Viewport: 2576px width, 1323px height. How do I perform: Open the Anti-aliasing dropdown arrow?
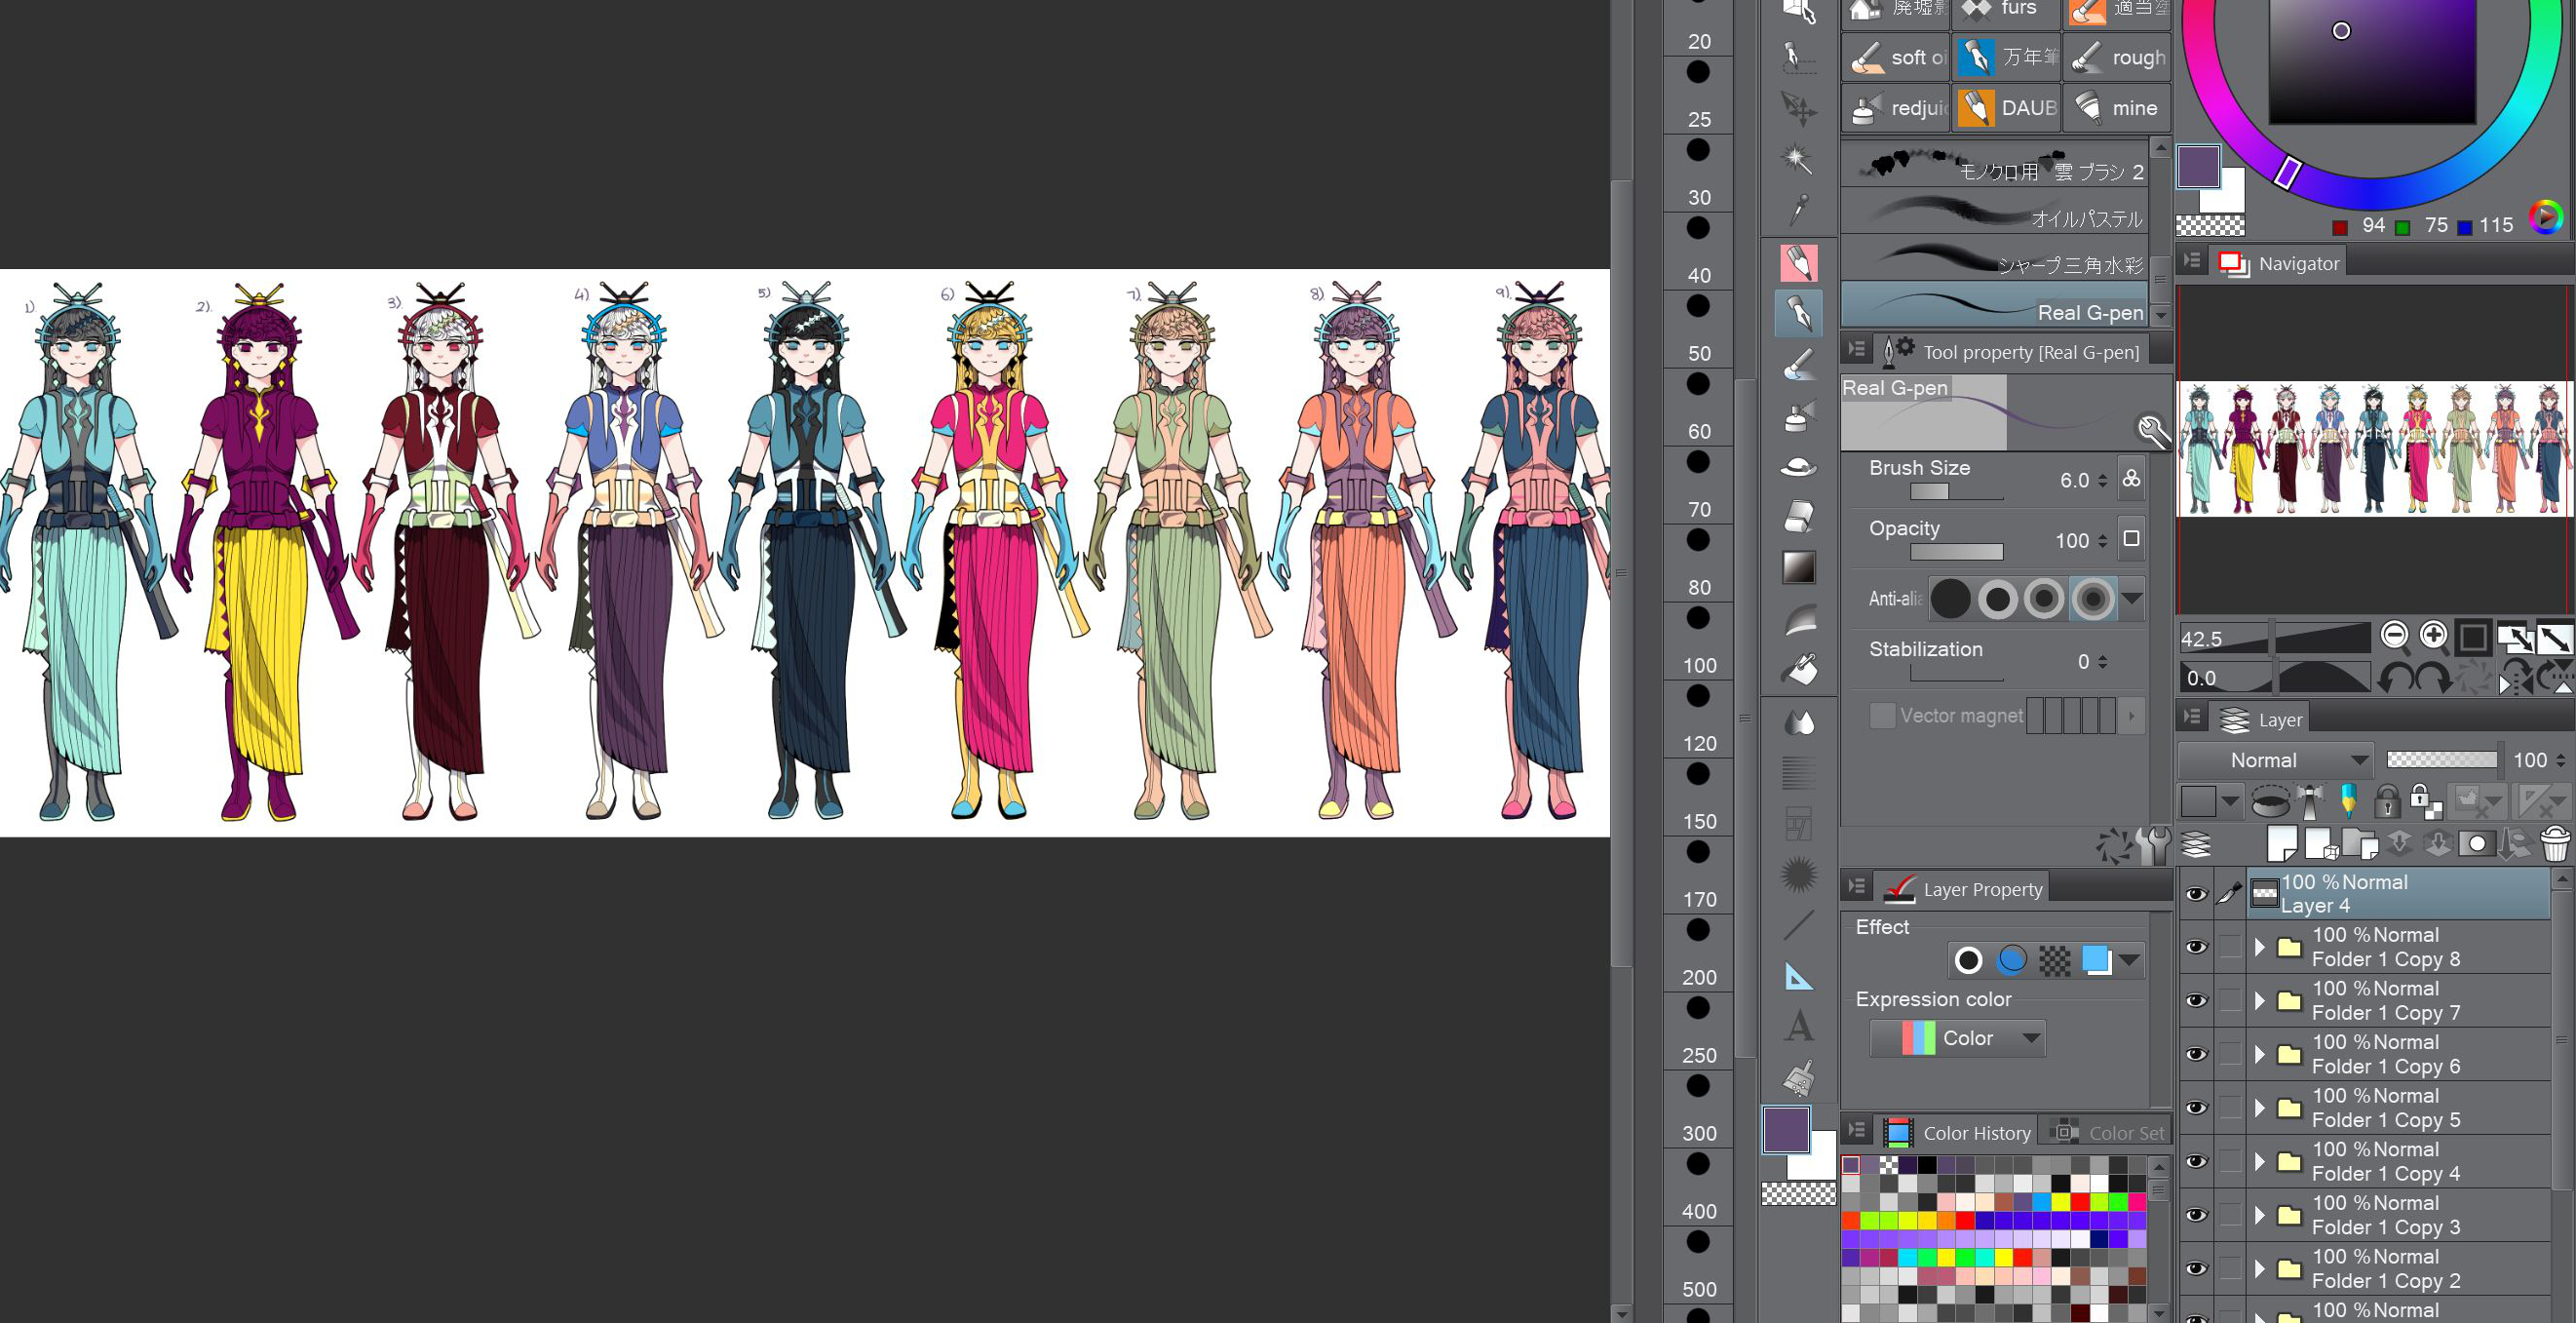[x=2131, y=598]
